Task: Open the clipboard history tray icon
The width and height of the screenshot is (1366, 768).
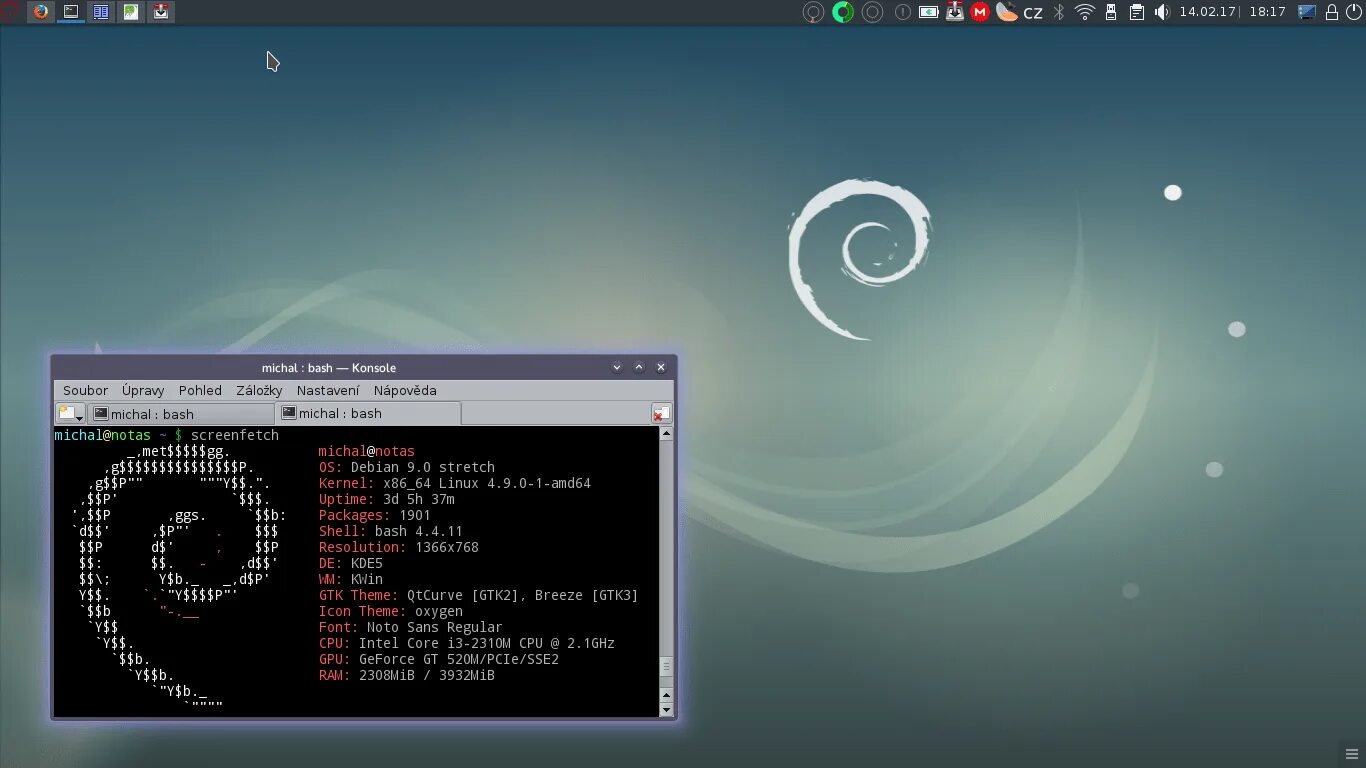Action: coord(1137,12)
